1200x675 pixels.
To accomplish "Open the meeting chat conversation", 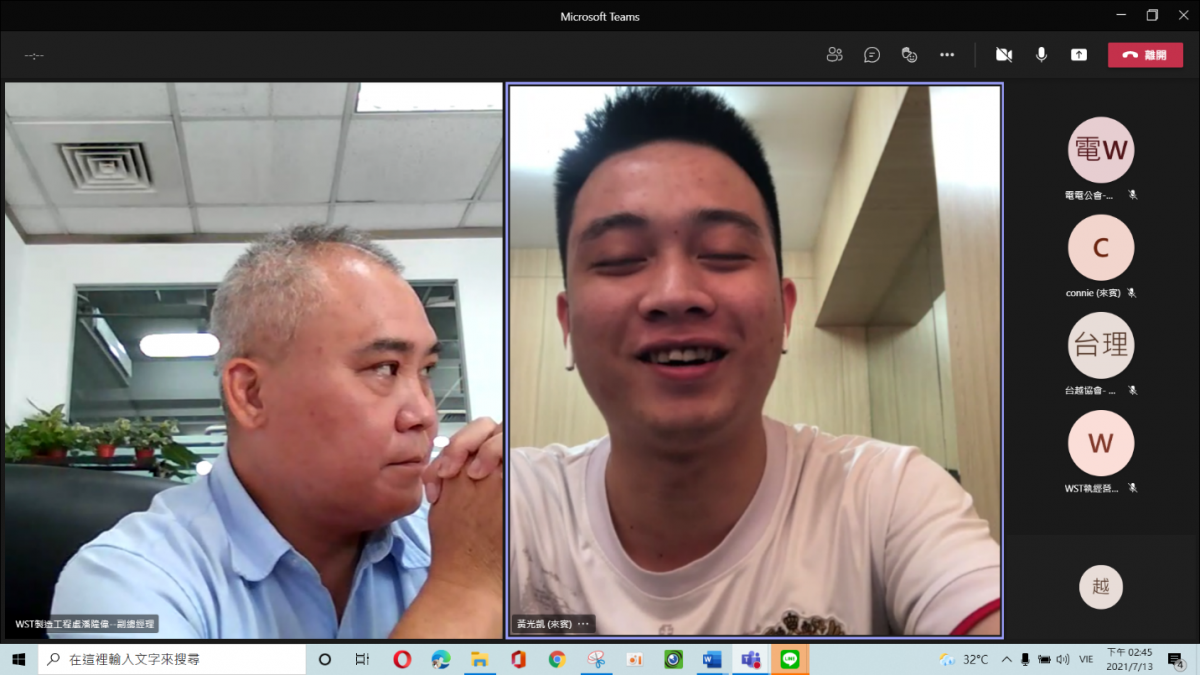I will click(872, 55).
